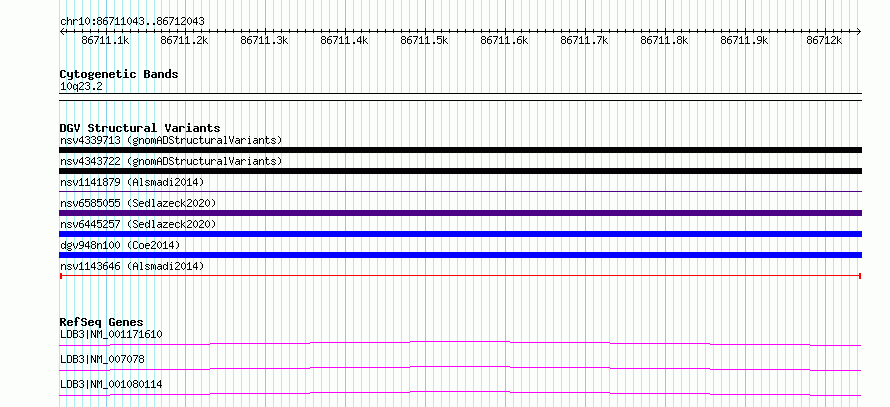Open variant nsv4343722 (gnomADStructuralVariants) label
The height and width of the screenshot is (407, 890).
pyautogui.click(x=171, y=161)
